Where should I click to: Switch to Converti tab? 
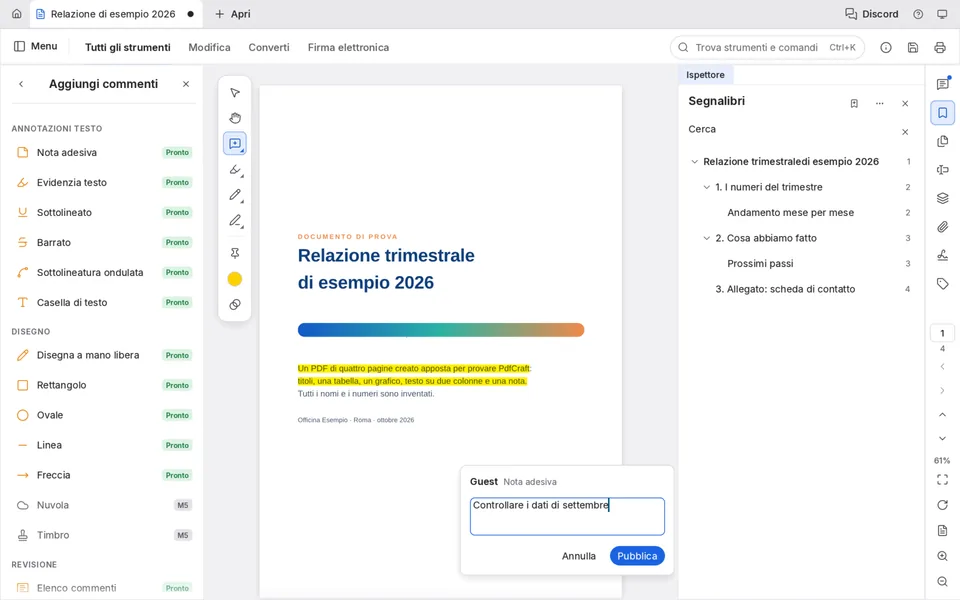tap(269, 47)
